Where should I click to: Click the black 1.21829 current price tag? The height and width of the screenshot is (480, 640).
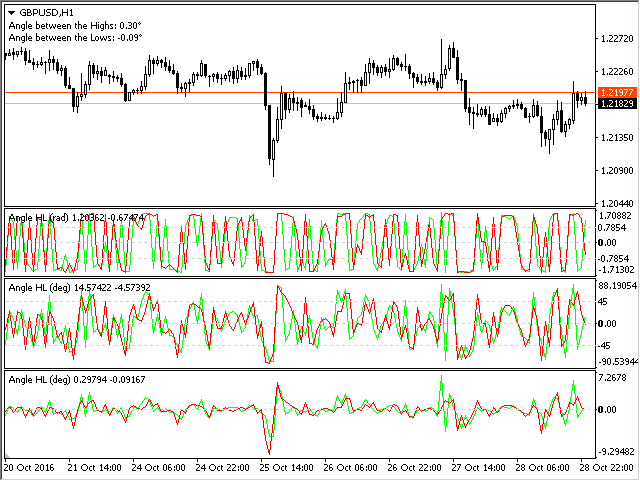point(614,104)
